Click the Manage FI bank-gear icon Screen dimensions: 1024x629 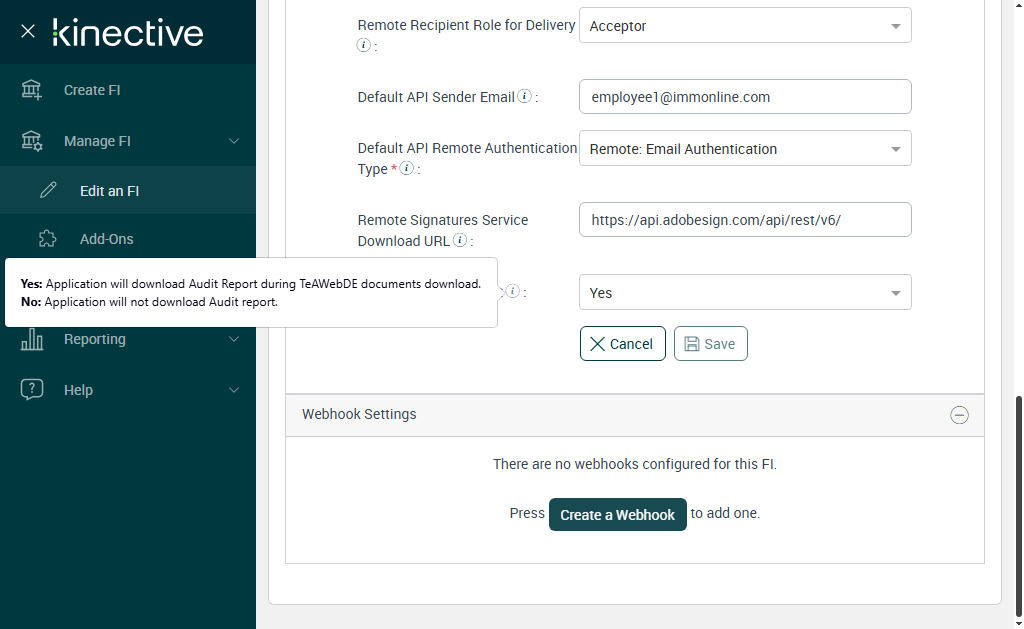coord(32,141)
